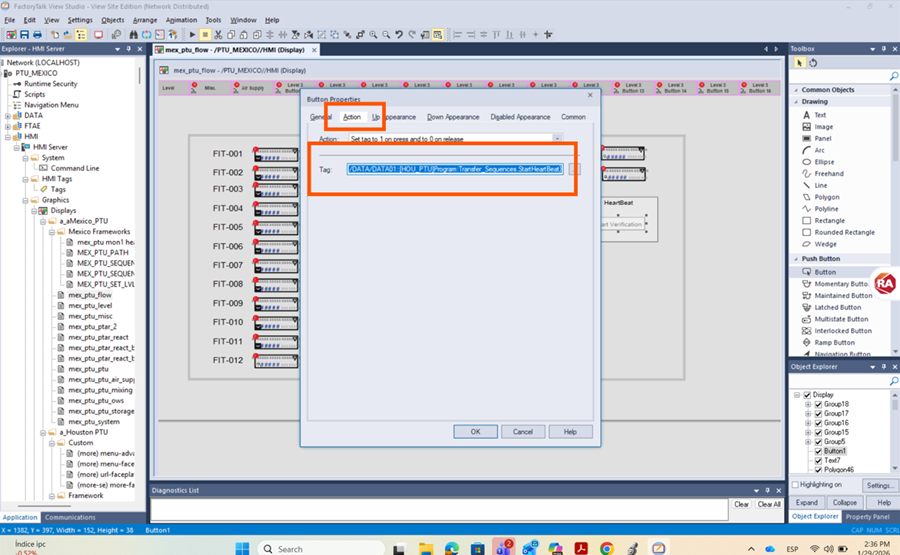Collapse the a_aMexico_PTU folder
Image resolution: width=900 pixels, height=555 pixels.
43,221
